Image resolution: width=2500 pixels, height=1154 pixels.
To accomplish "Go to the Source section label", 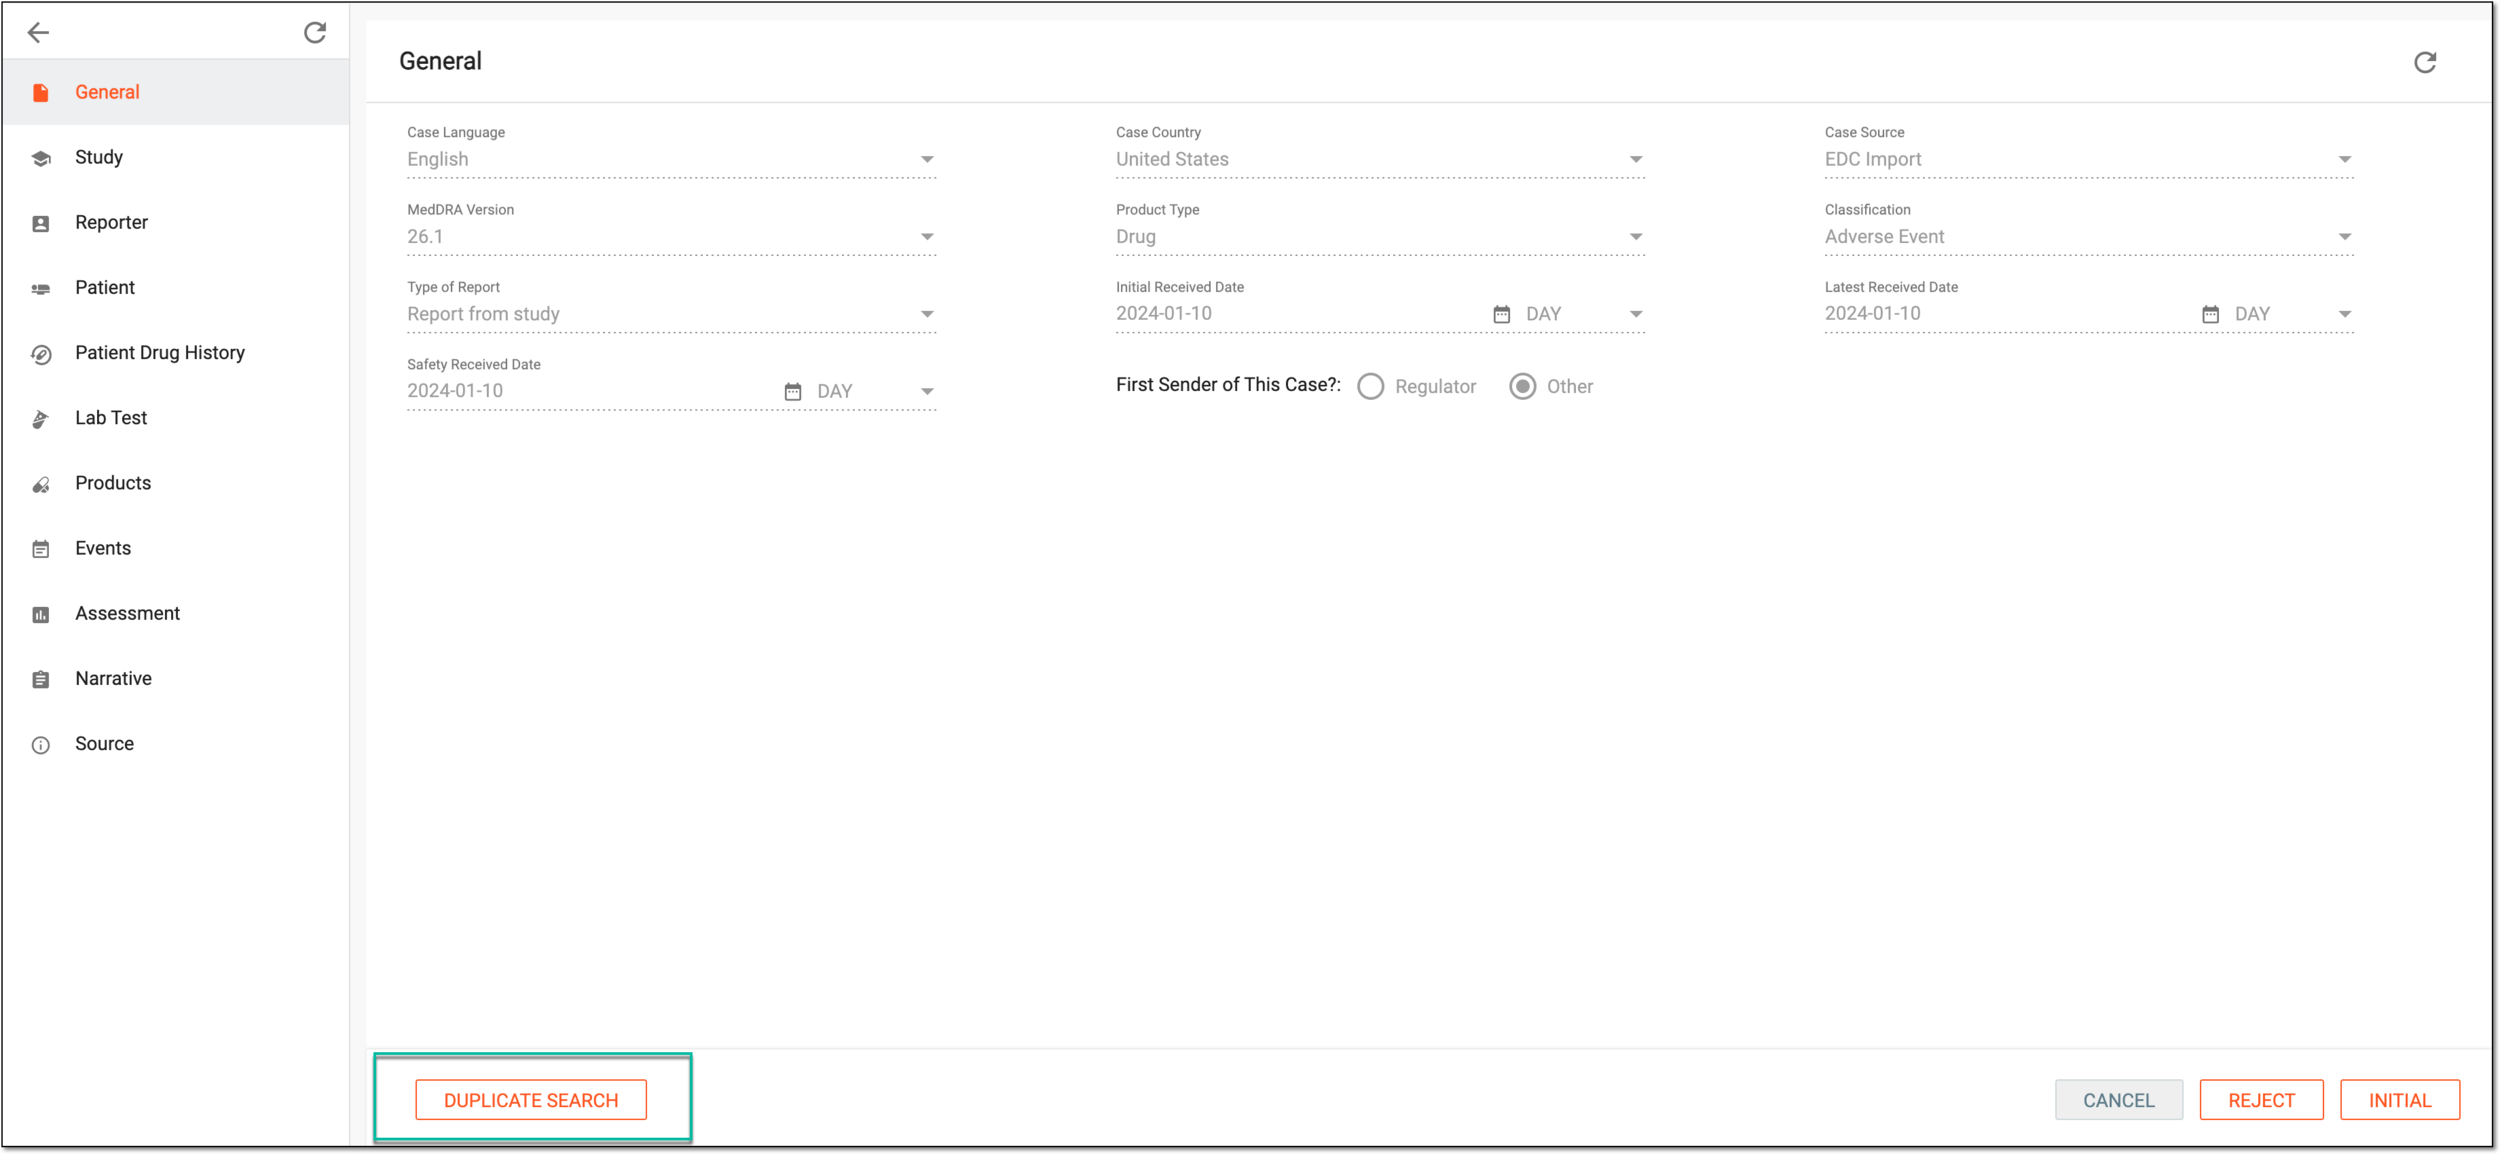I will coord(105,743).
